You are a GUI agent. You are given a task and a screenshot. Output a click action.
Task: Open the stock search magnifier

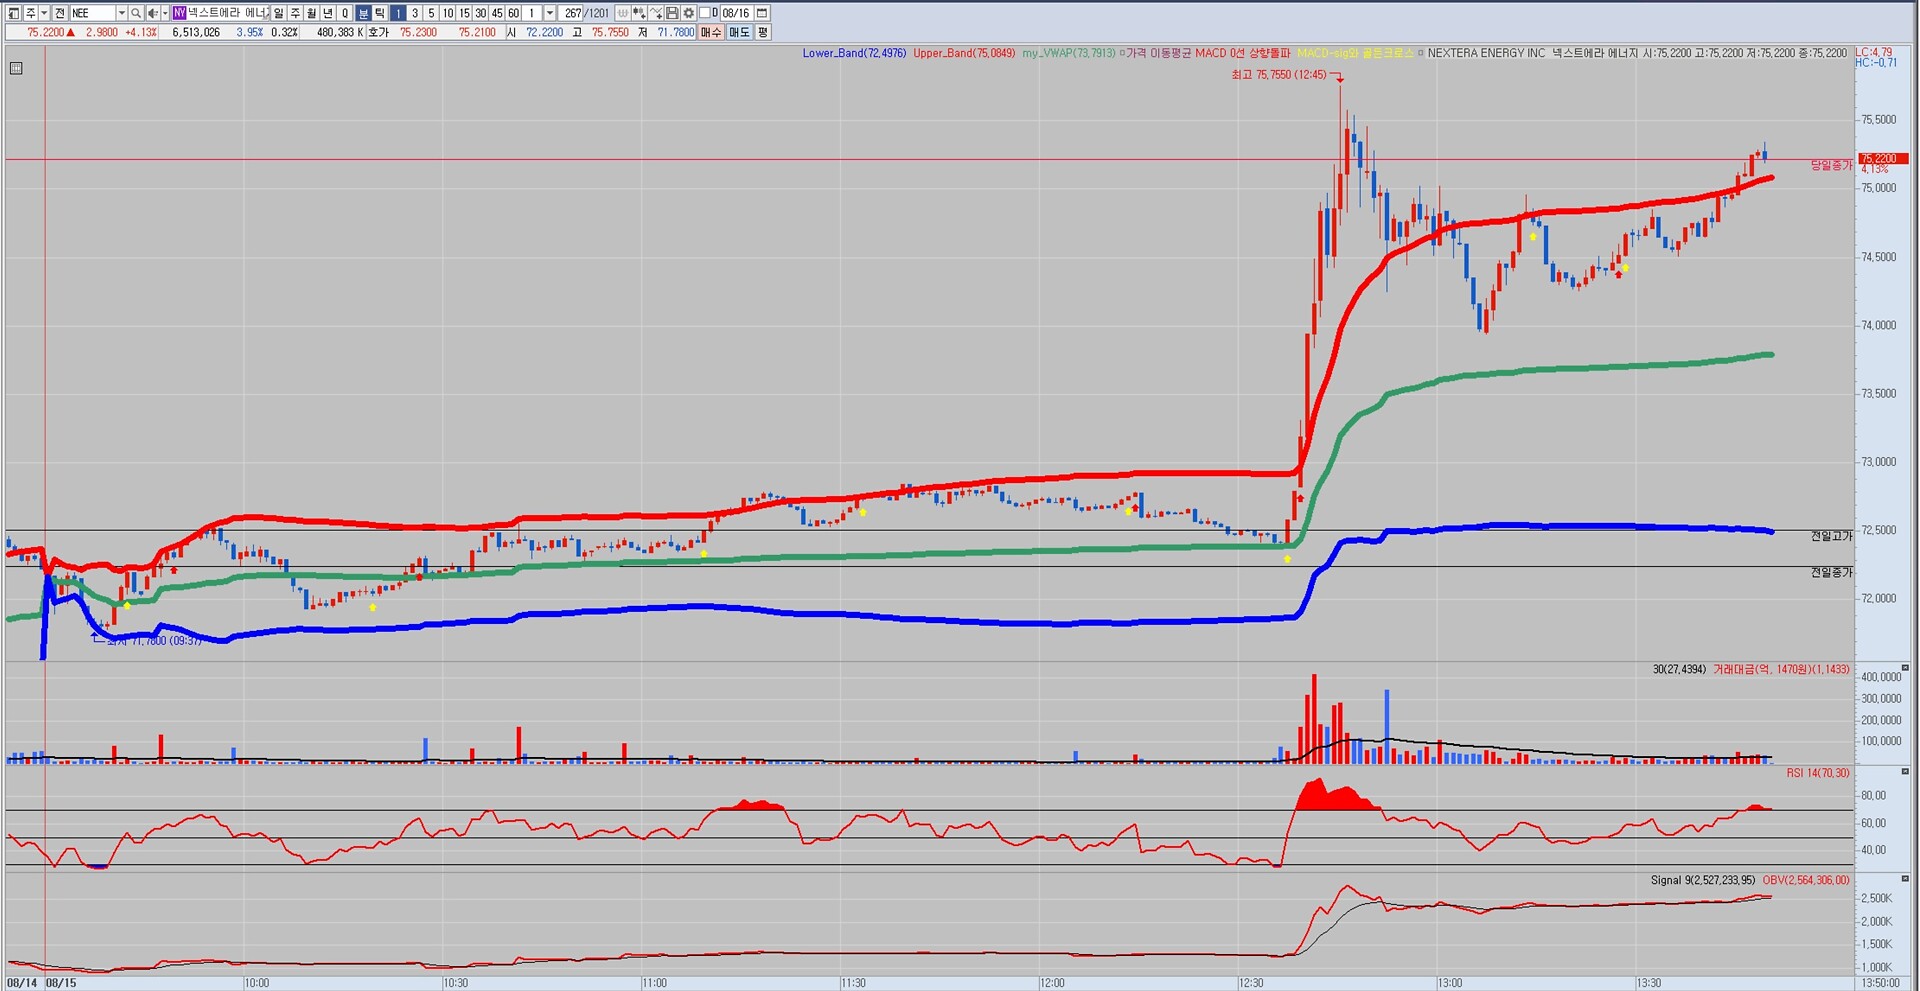coord(136,13)
